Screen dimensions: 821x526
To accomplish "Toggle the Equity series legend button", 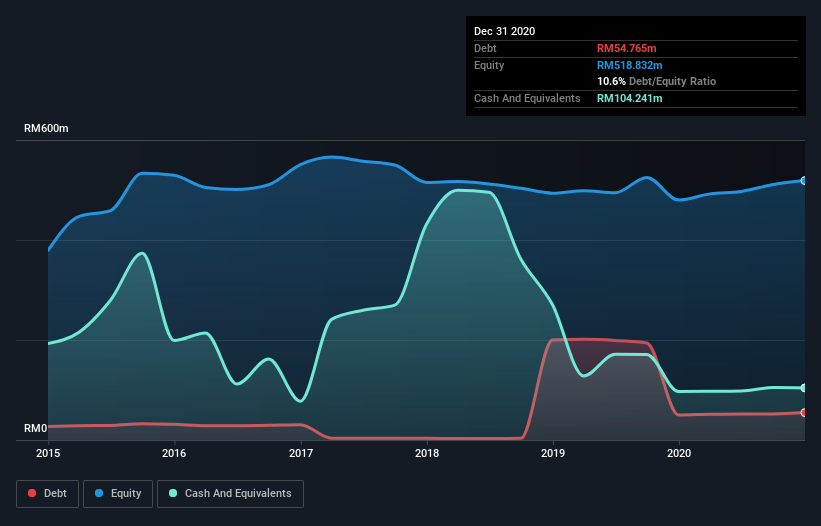I will point(118,494).
